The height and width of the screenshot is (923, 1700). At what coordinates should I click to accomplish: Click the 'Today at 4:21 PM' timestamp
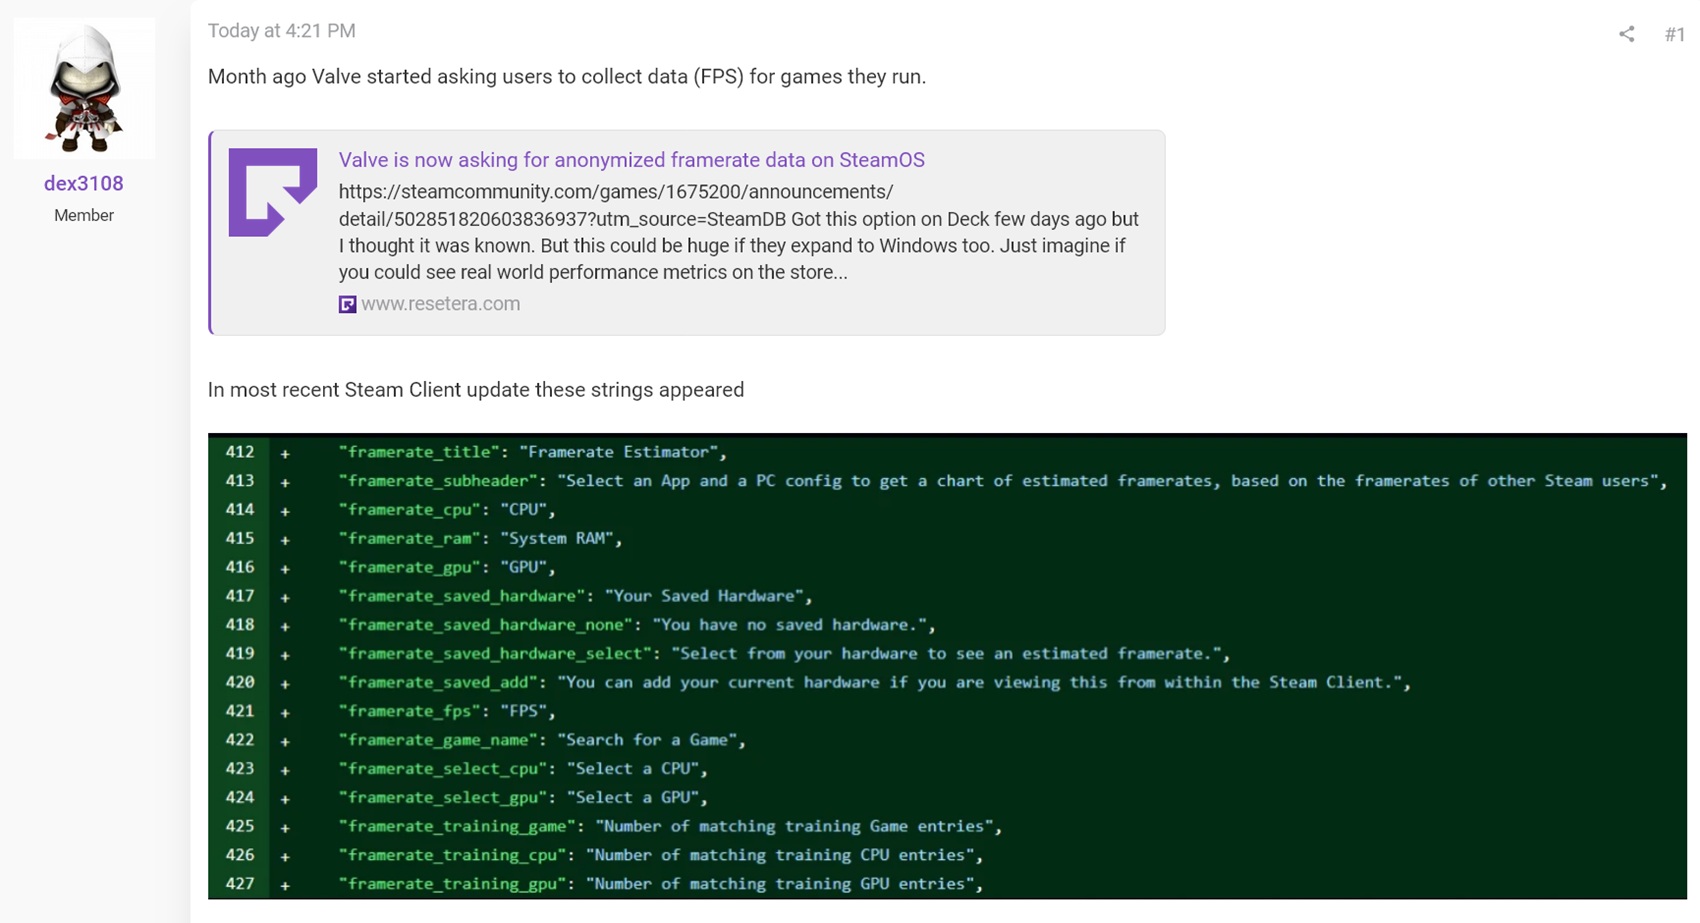coord(281,31)
